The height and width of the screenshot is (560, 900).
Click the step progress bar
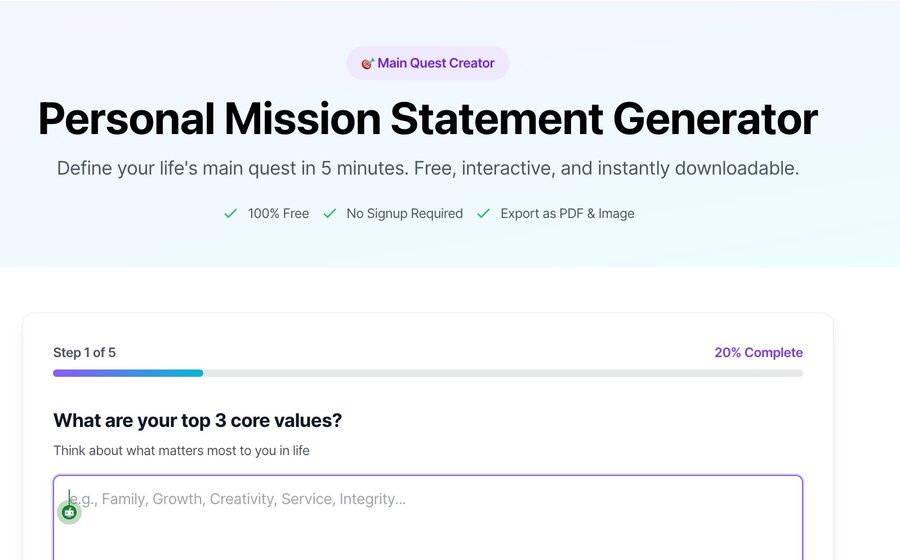[x=428, y=373]
